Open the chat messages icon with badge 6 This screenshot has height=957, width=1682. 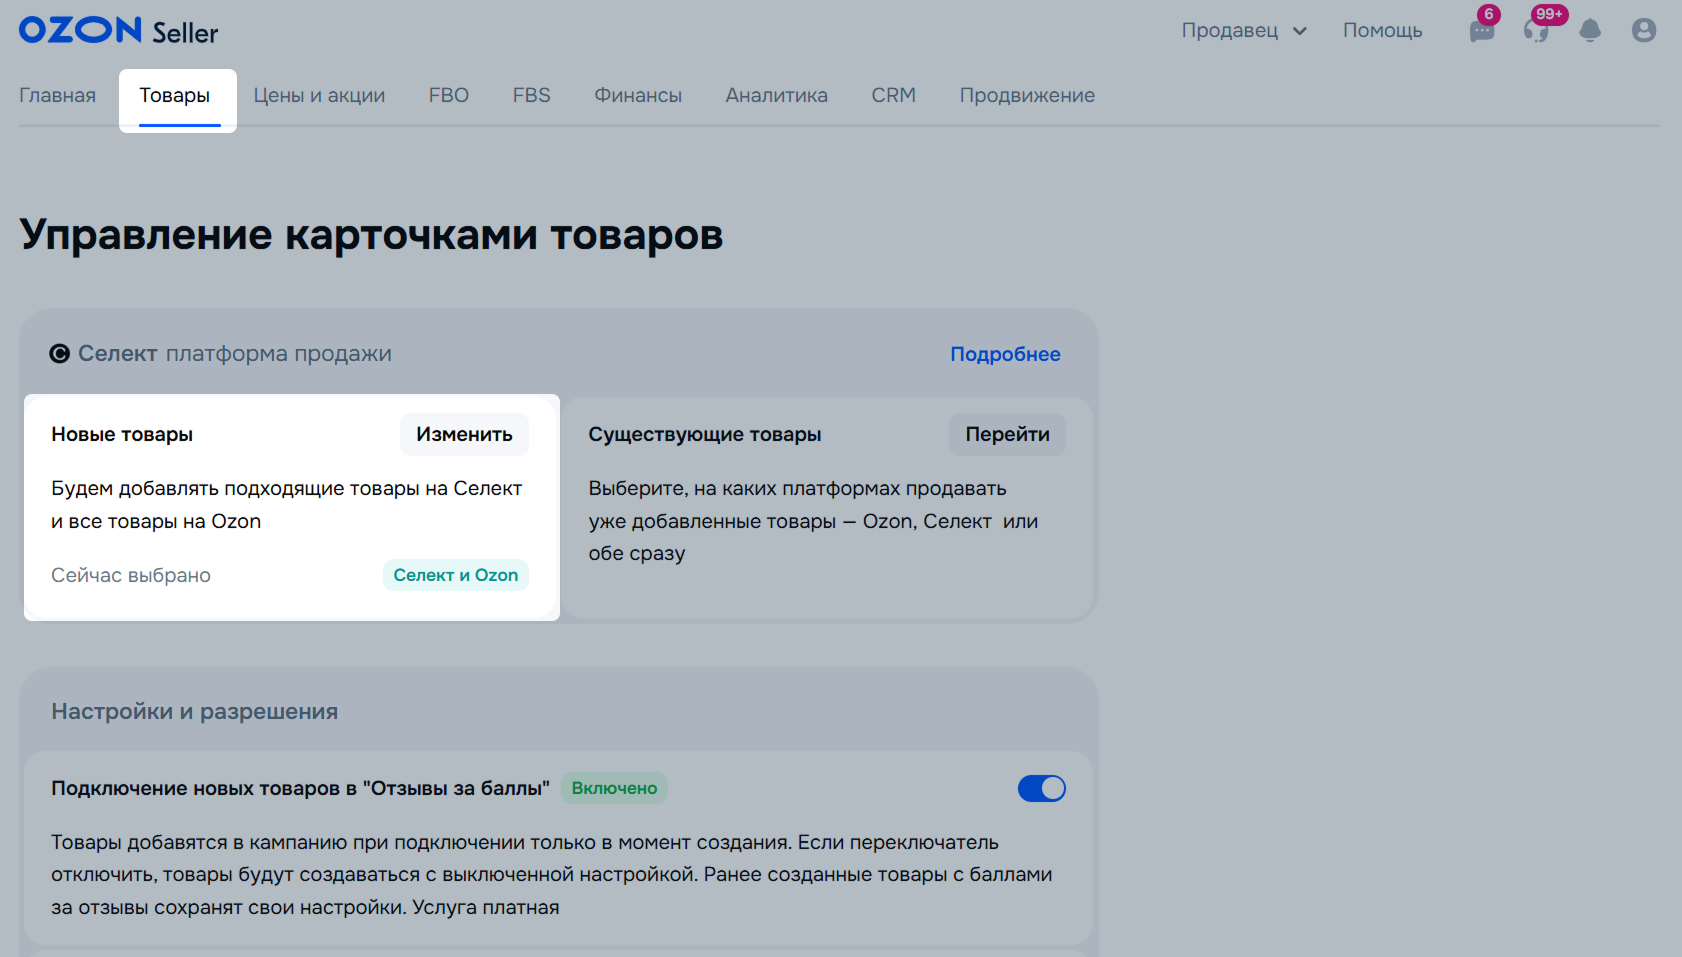1481,31
